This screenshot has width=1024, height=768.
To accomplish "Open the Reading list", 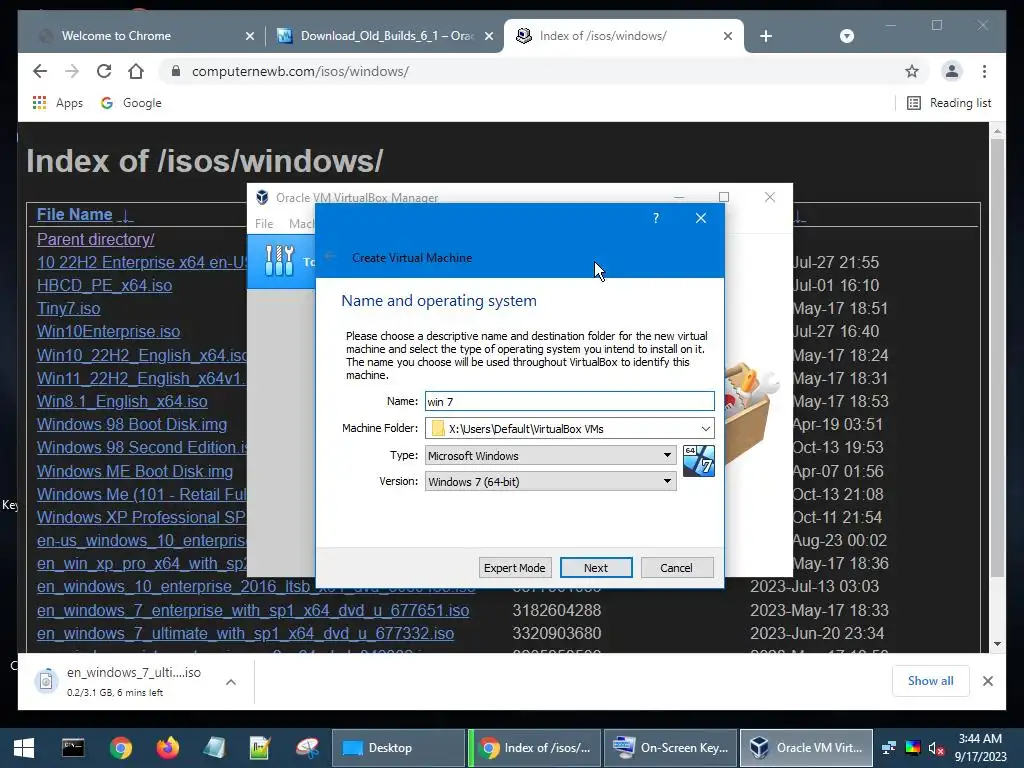I will (x=949, y=103).
